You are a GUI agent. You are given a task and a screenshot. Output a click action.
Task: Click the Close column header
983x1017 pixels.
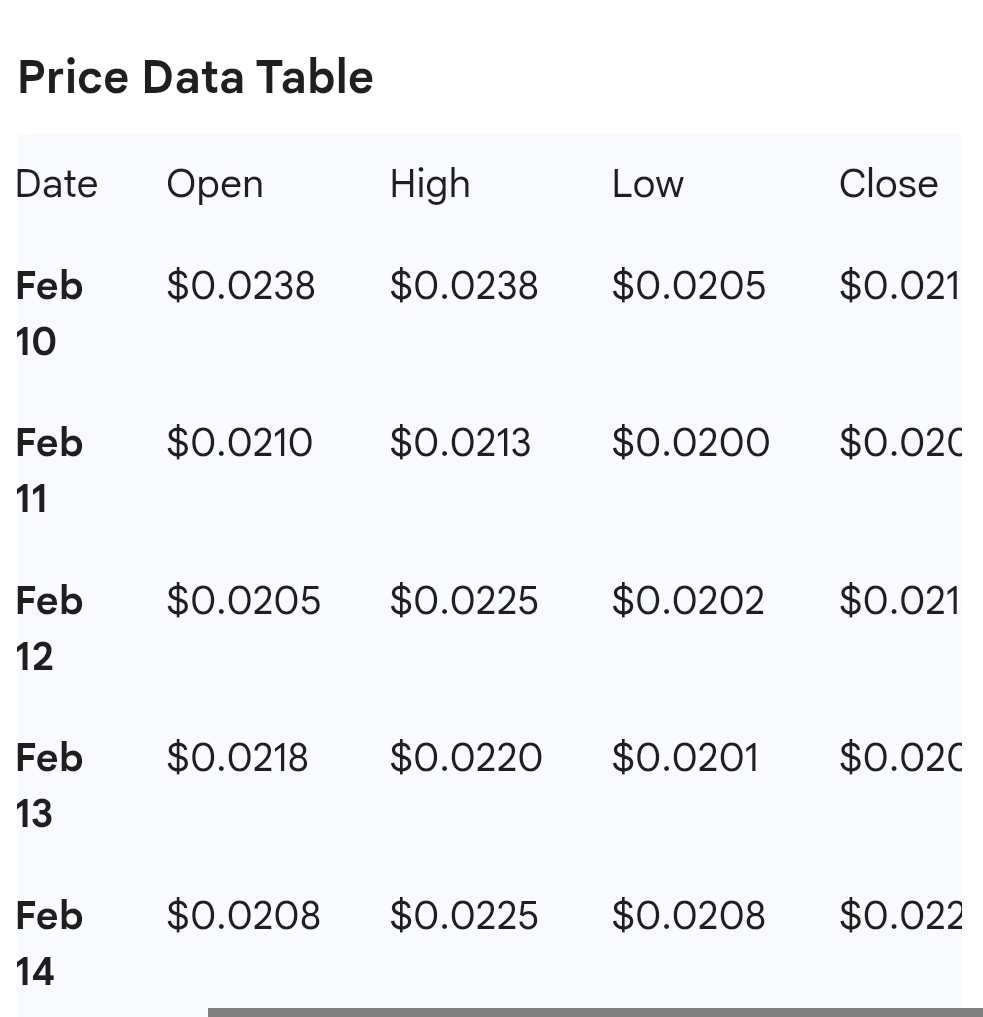tap(888, 184)
